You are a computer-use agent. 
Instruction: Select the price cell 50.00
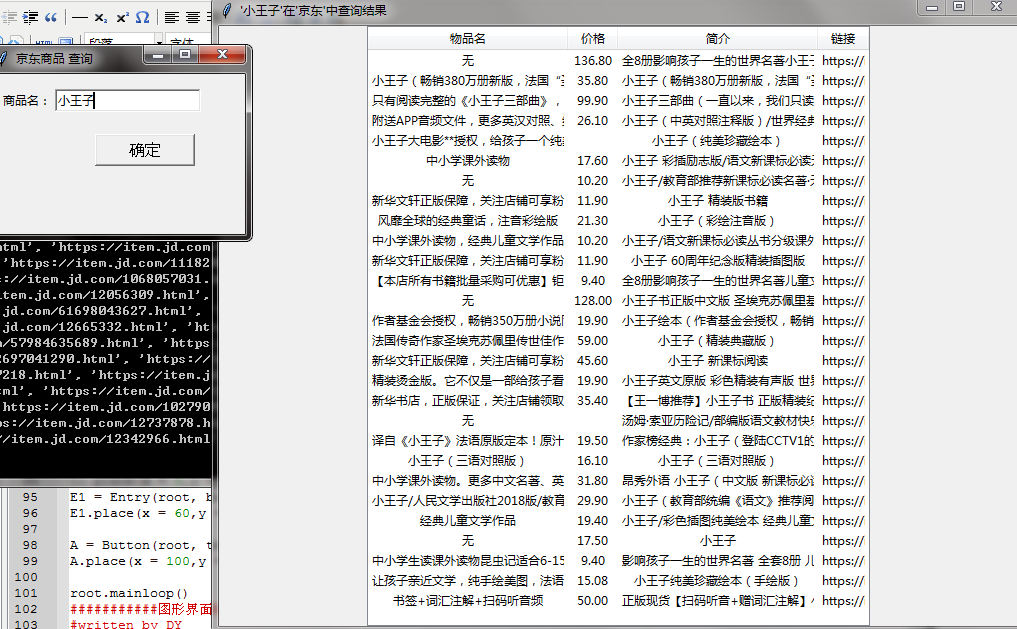pyautogui.click(x=593, y=600)
